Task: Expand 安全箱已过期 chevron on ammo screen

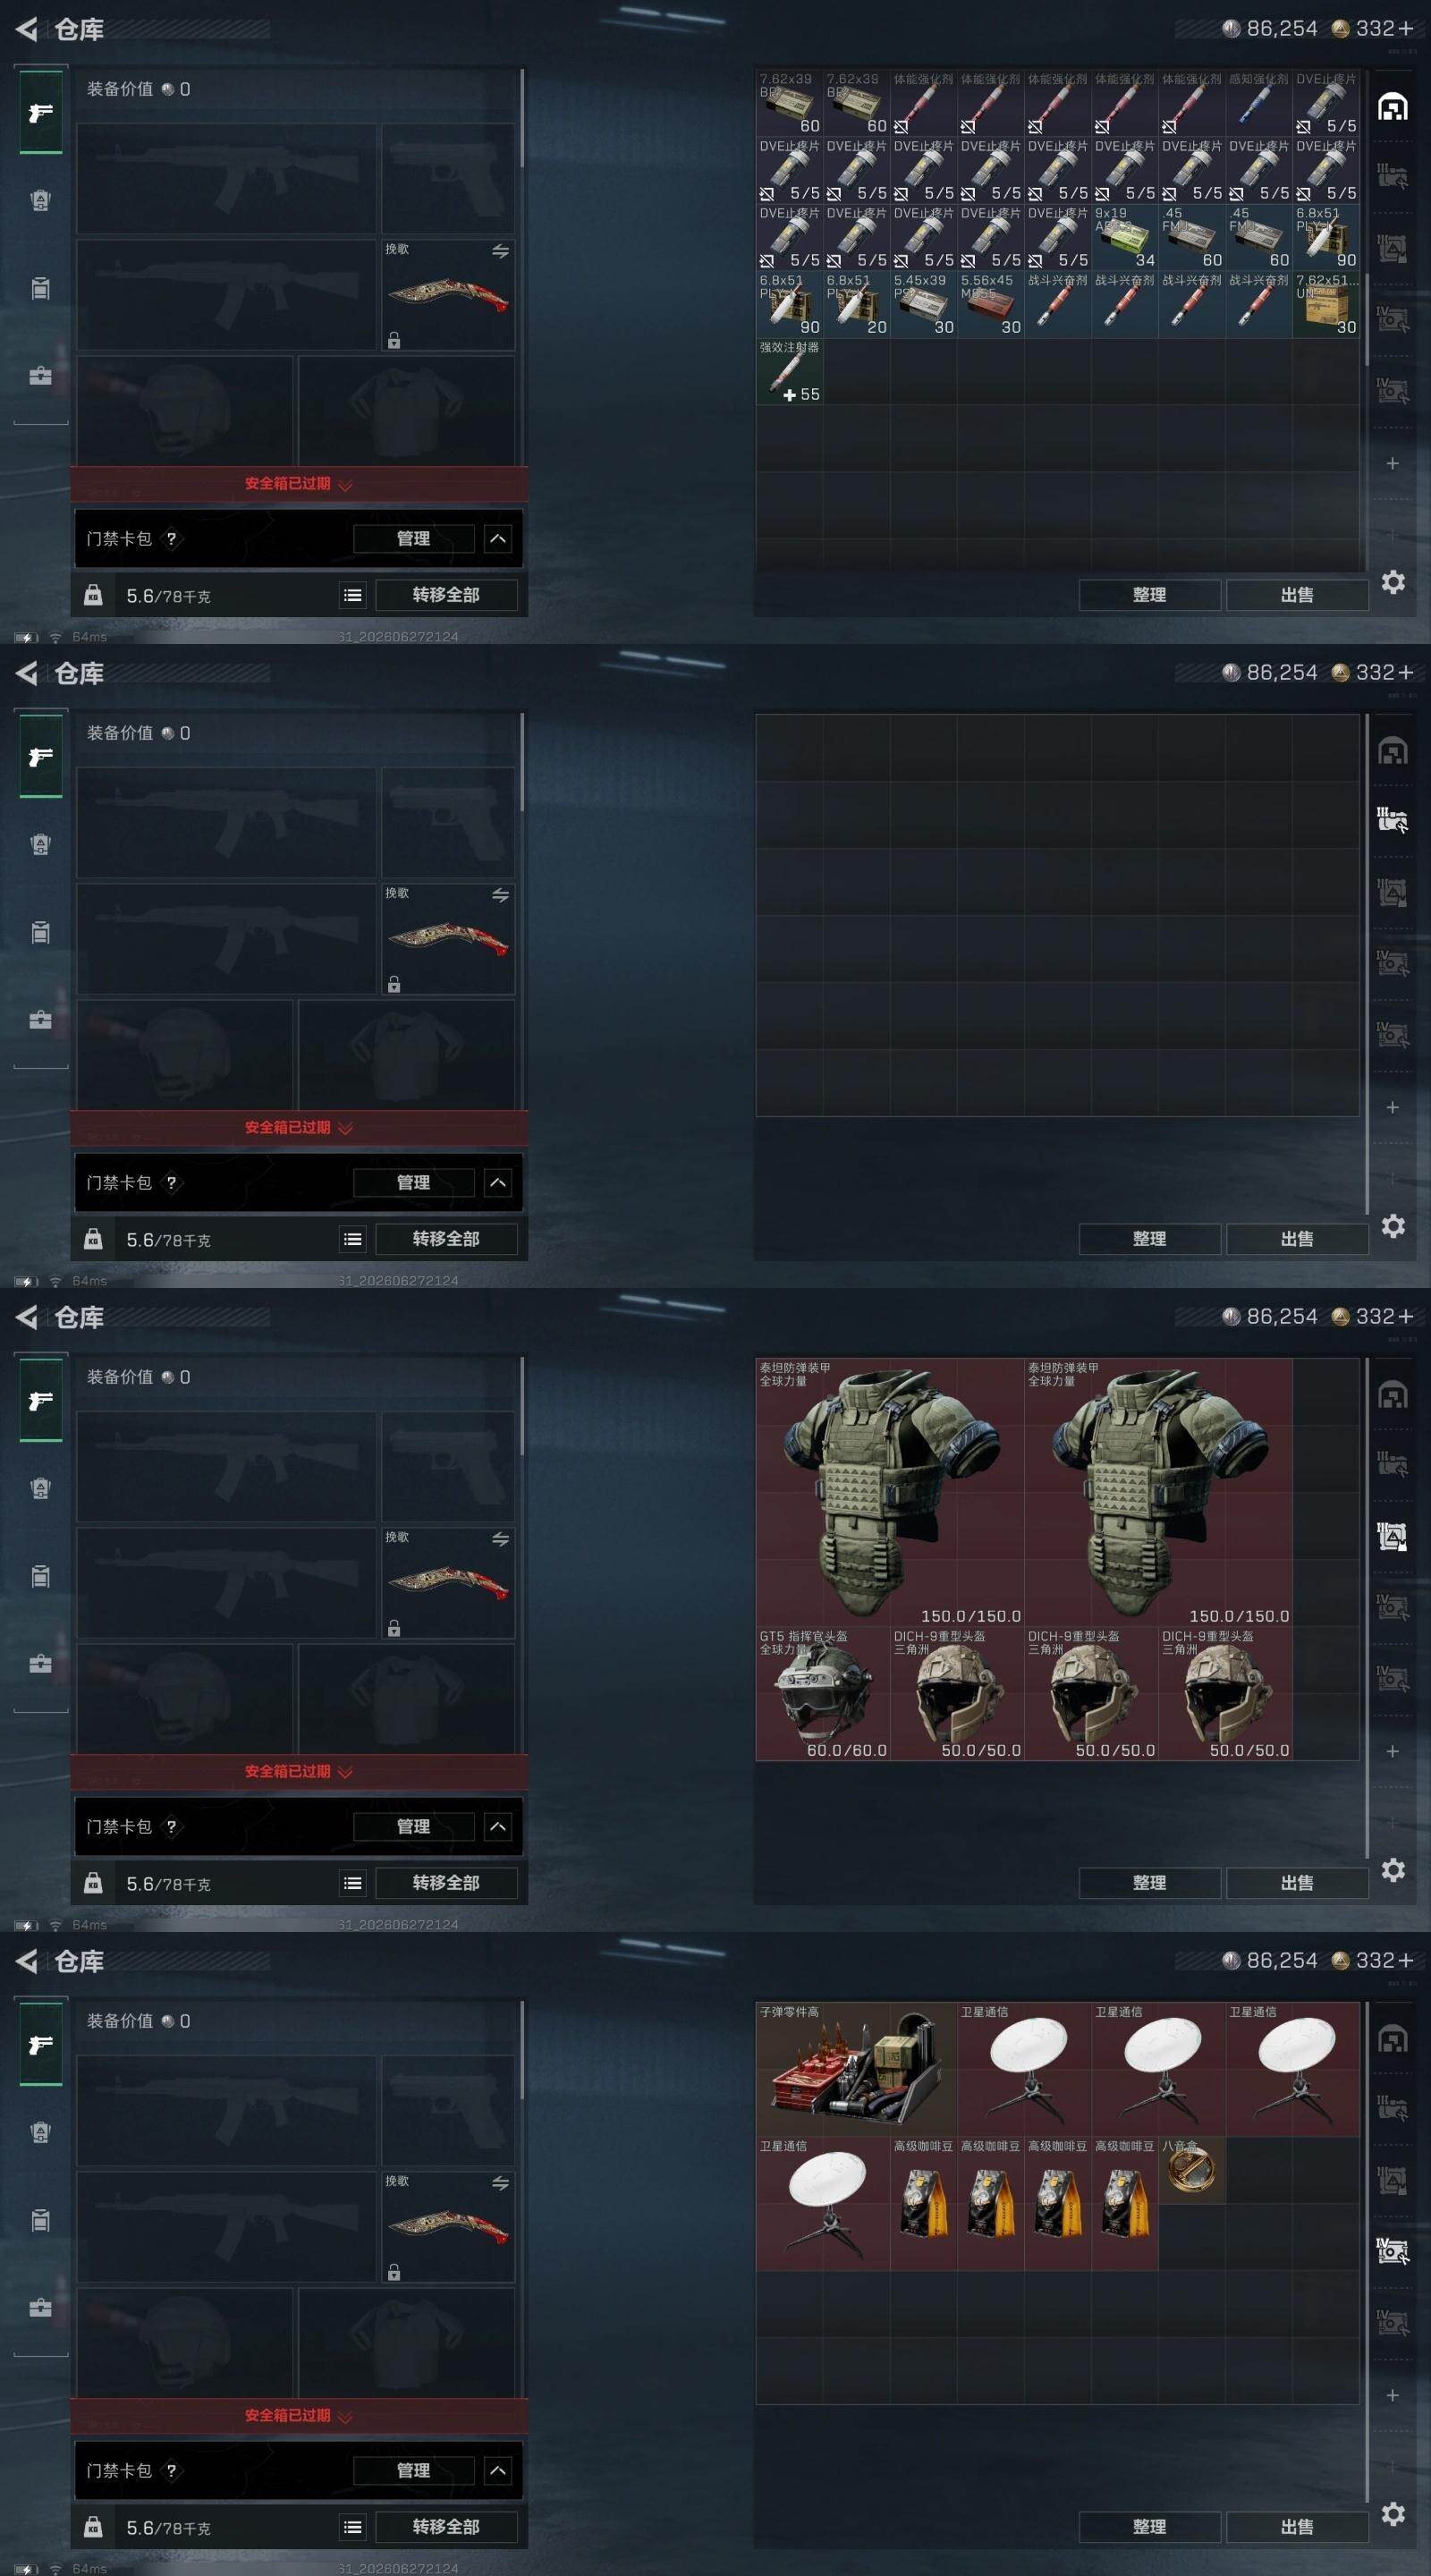Action: [x=345, y=485]
